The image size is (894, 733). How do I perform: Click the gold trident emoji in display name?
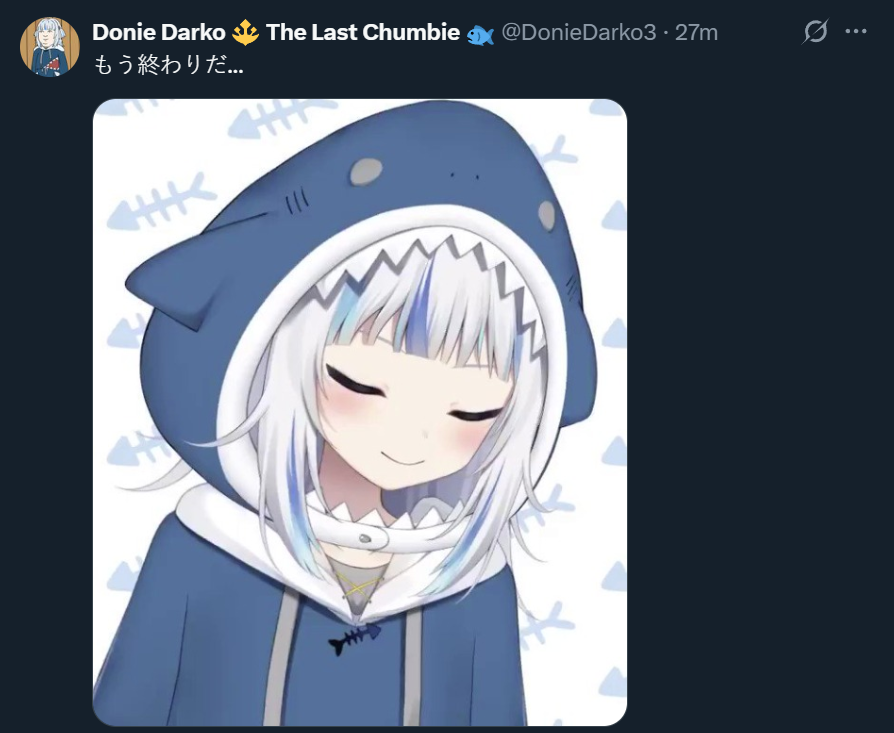pos(245,32)
